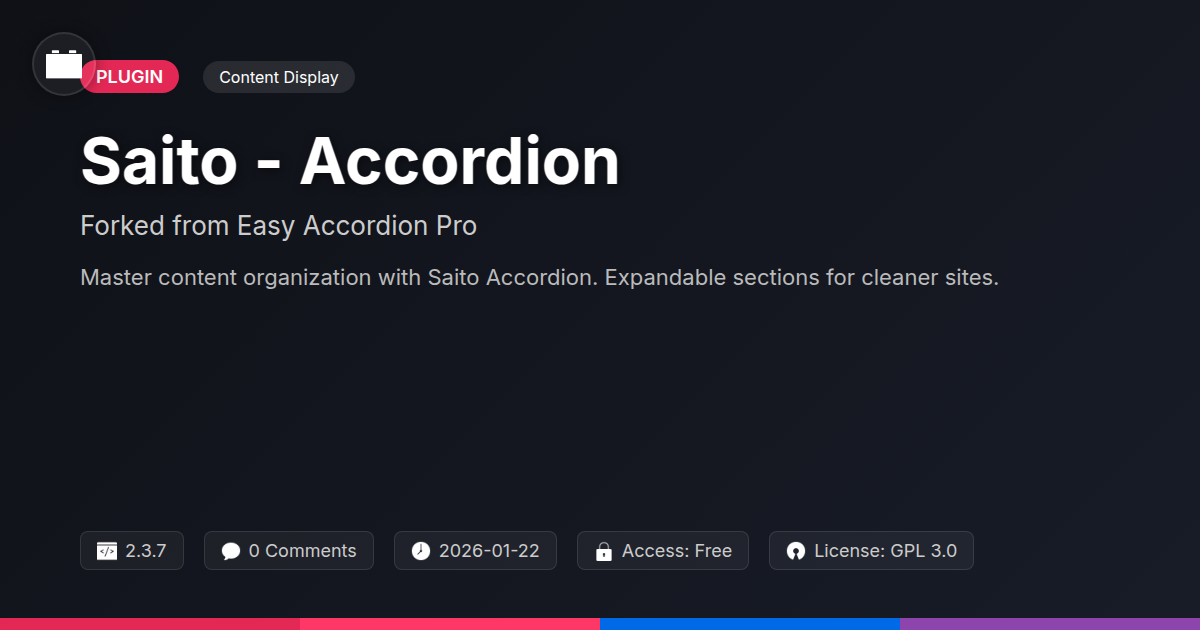1200x630 pixels.
Task: Click the crimson segment of bottom color bar
Action: pyautogui.click(x=150, y=624)
